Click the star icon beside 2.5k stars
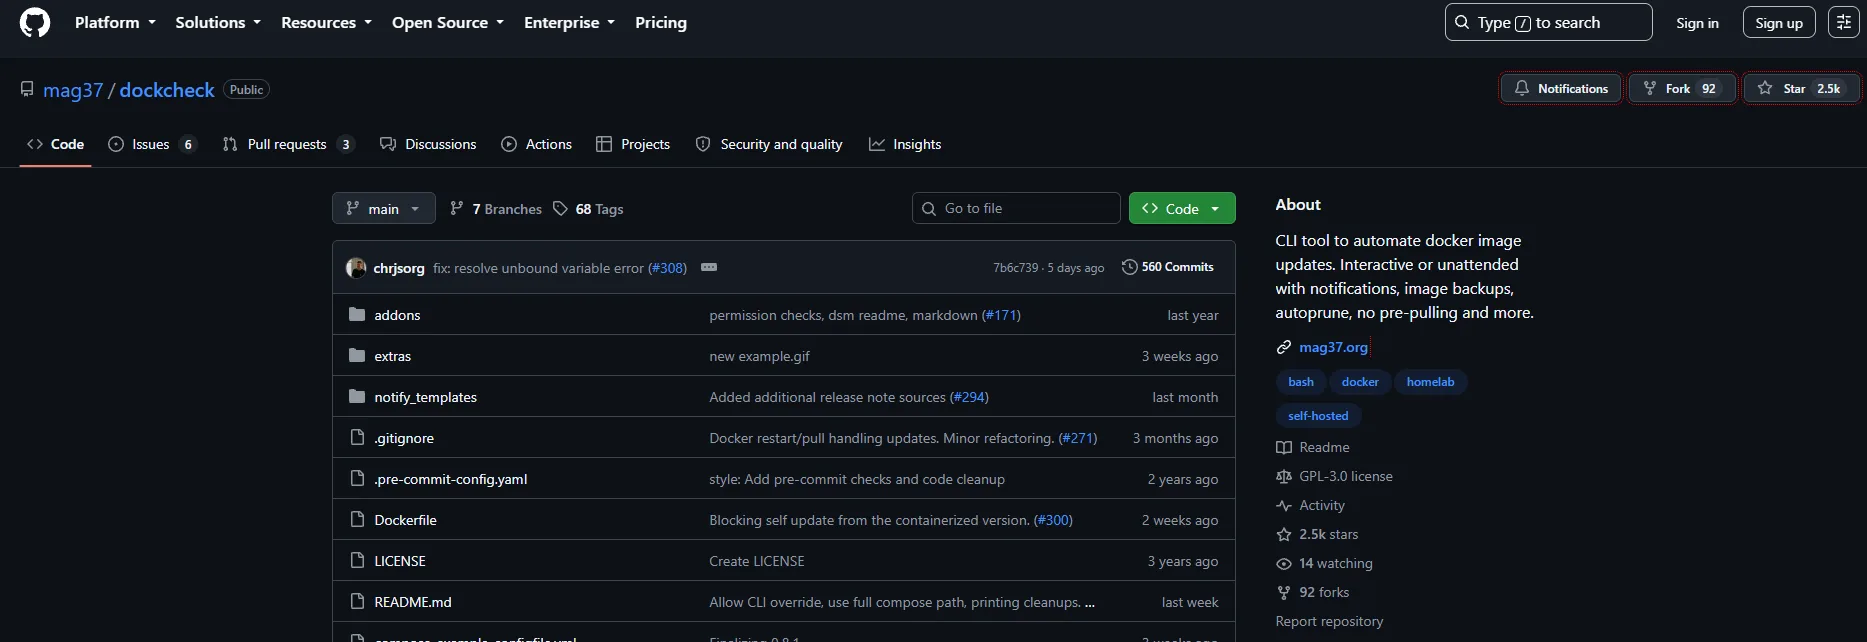 point(1284,534)
